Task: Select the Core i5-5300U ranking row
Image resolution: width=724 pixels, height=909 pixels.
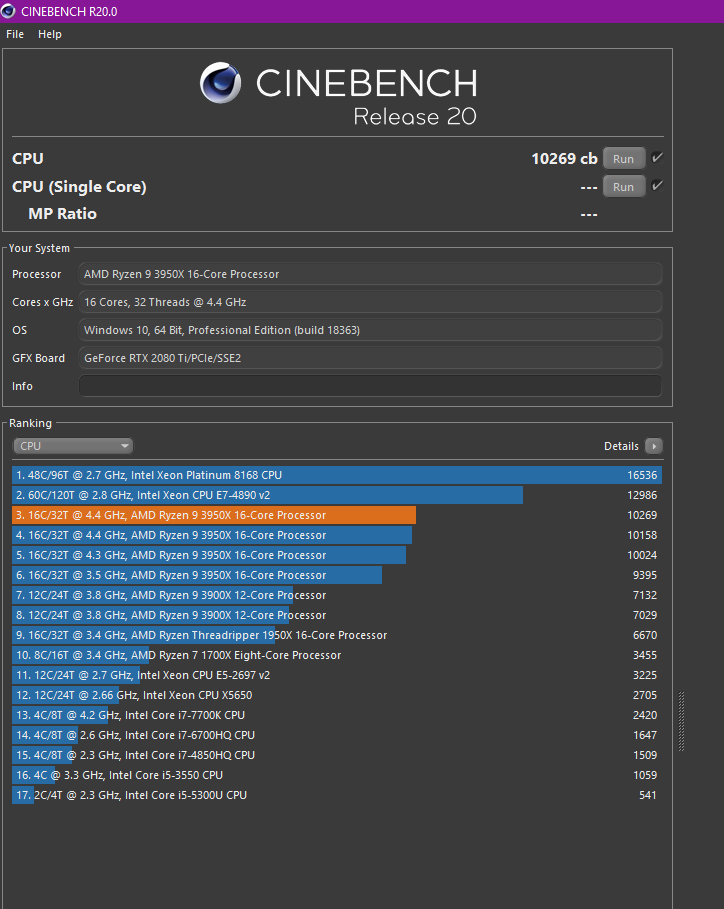Action: click(x=337, y=795)
